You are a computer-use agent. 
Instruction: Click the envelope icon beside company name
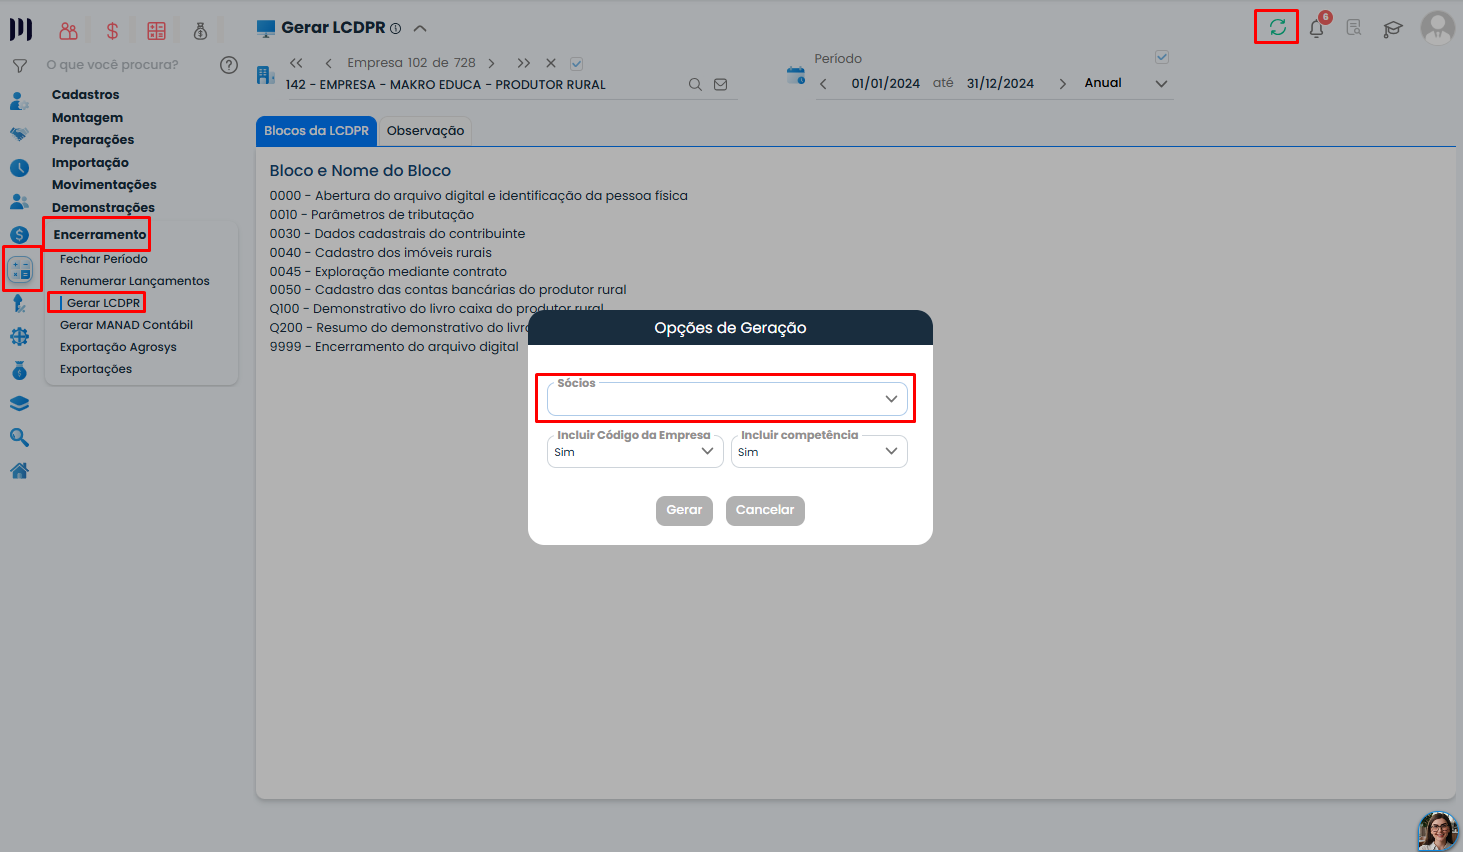(x=720, y=85)
